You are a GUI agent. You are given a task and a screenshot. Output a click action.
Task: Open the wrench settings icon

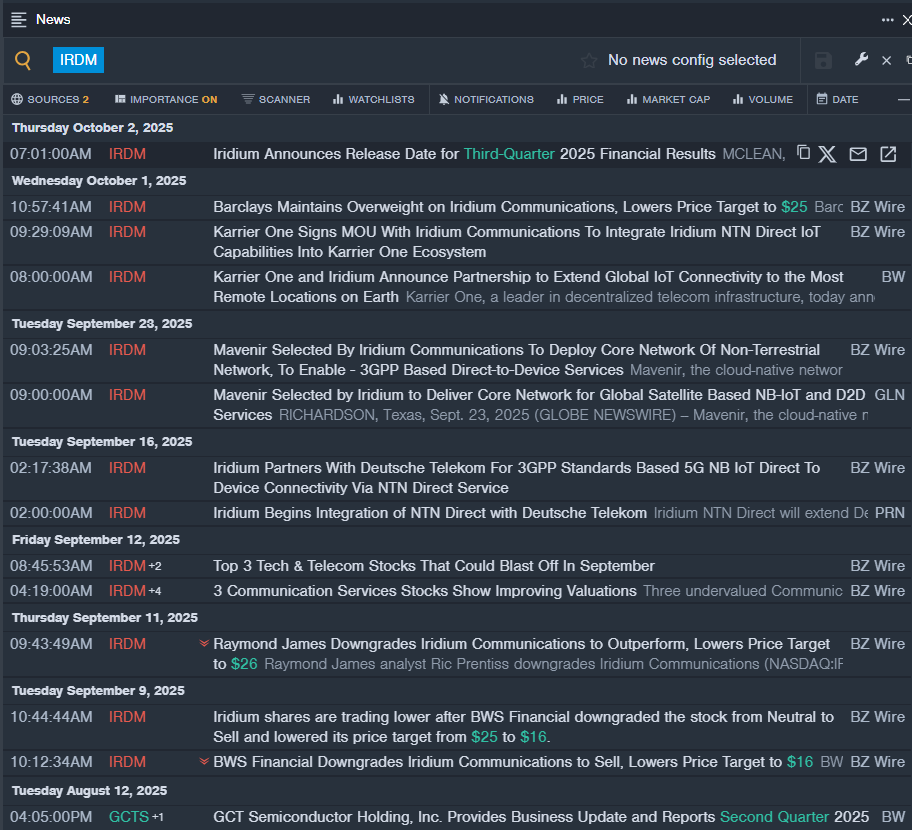(861, 60)
